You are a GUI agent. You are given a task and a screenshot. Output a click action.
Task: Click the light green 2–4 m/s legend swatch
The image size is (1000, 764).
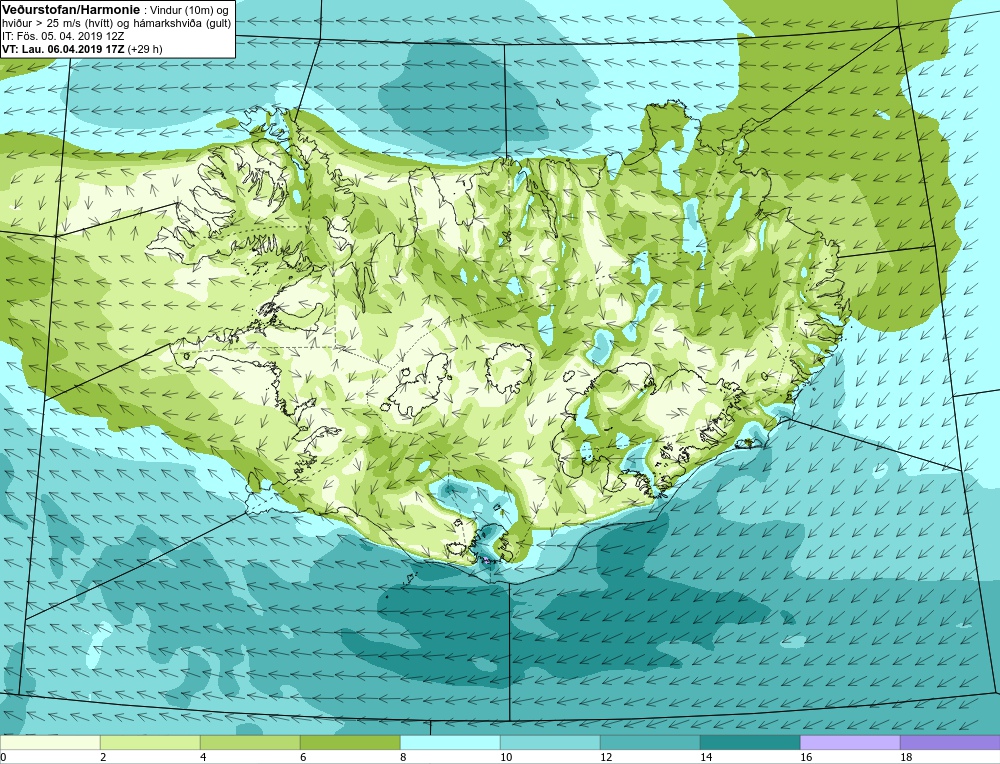150,742
